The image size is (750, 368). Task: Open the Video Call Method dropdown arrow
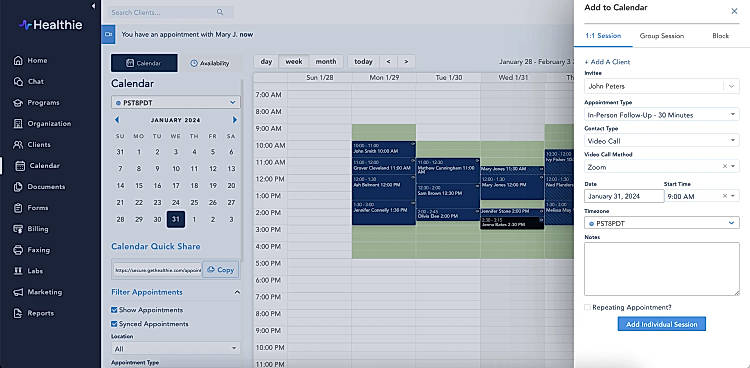click(x=733, y=167)
